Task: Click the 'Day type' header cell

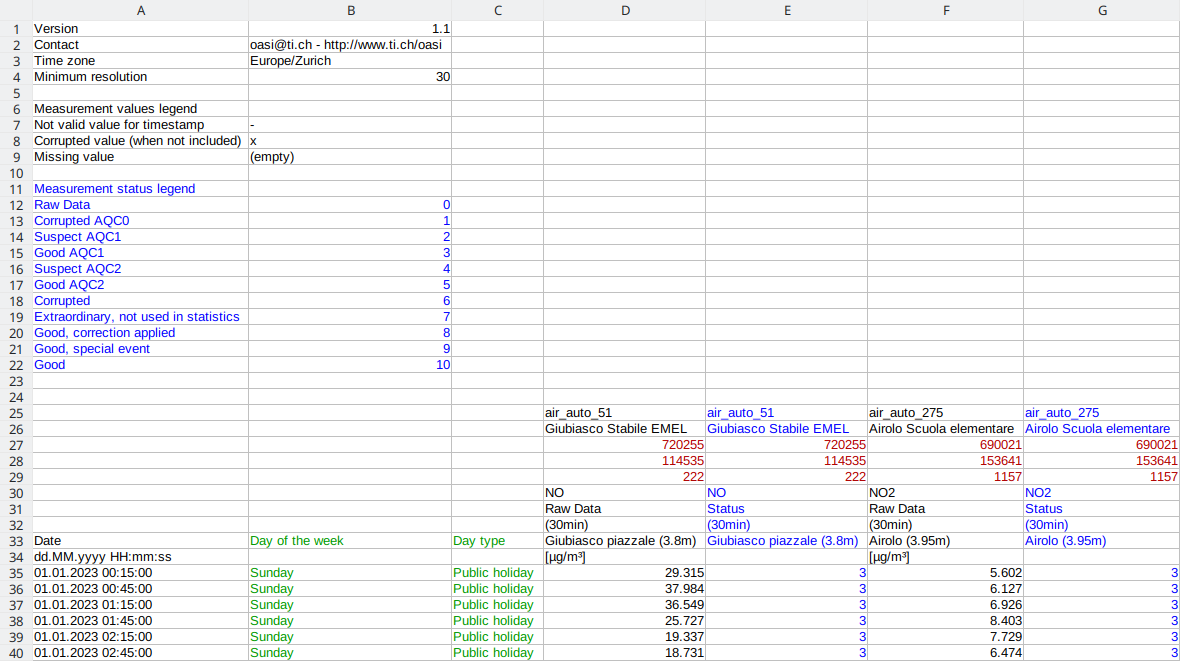Action: click(x=497, y=541)
